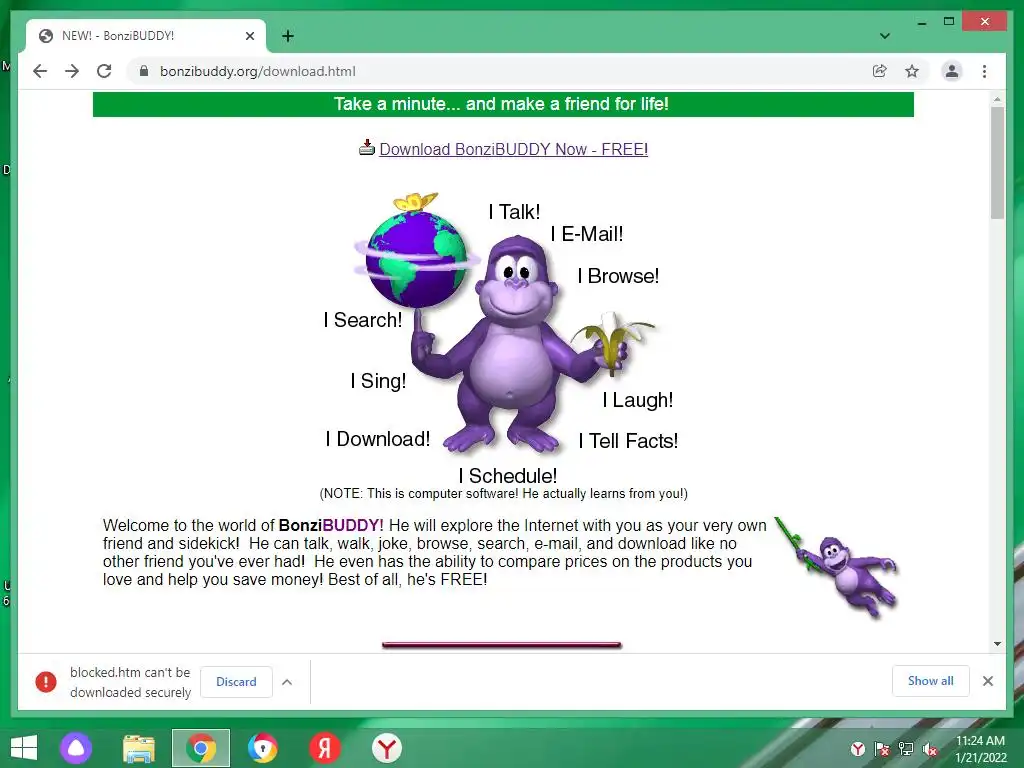1024x768 pixels.
Task: Discard the blocked.htm download
Action: (236, 682)
